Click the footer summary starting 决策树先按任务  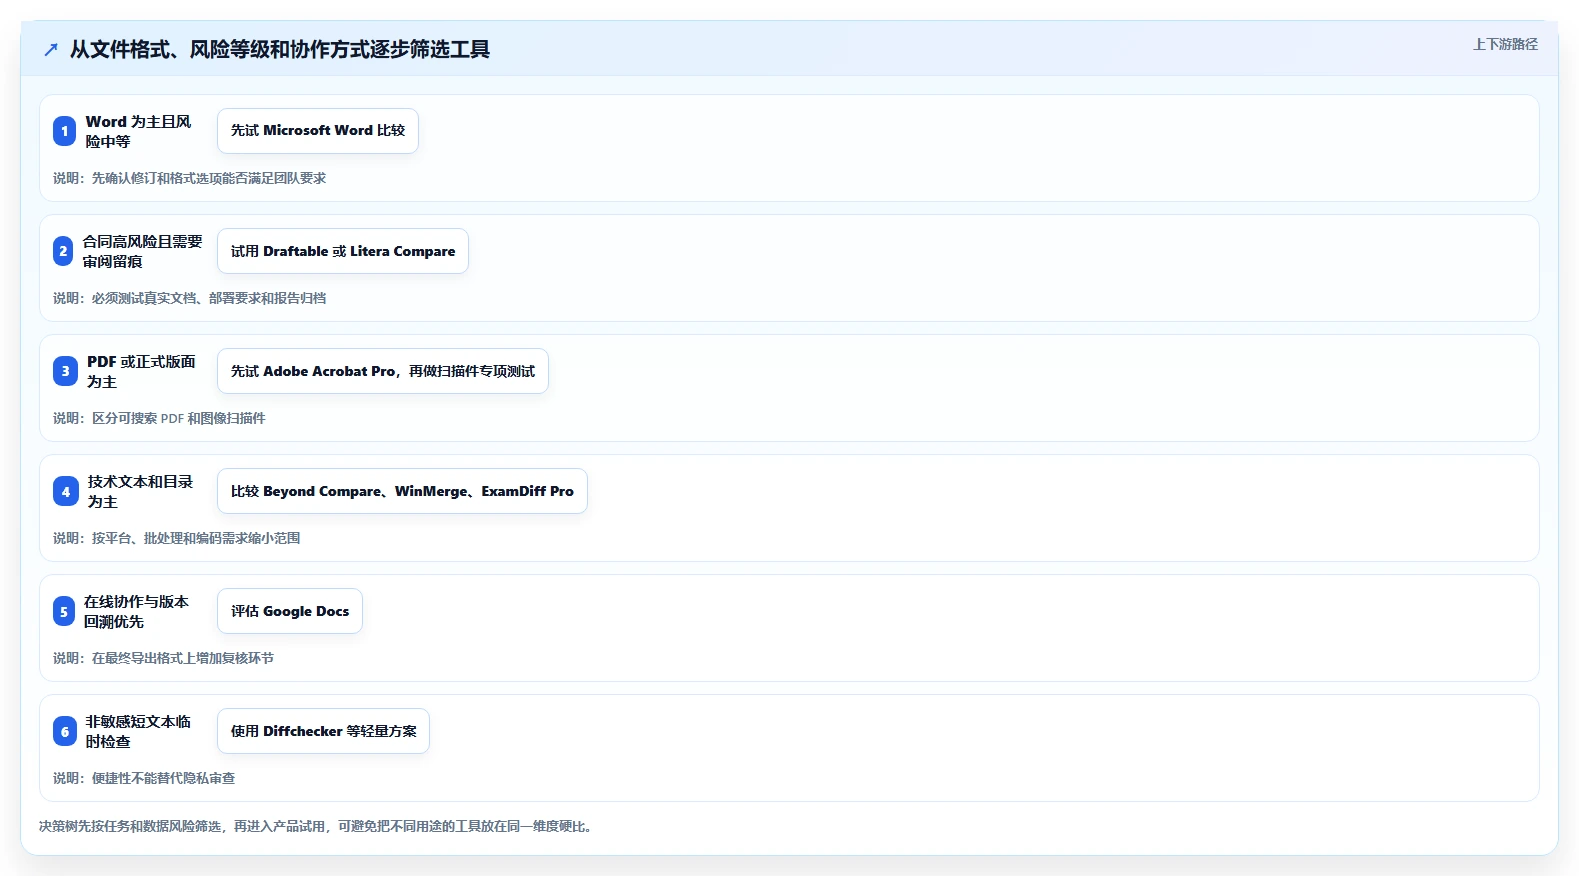coord(317,826)
